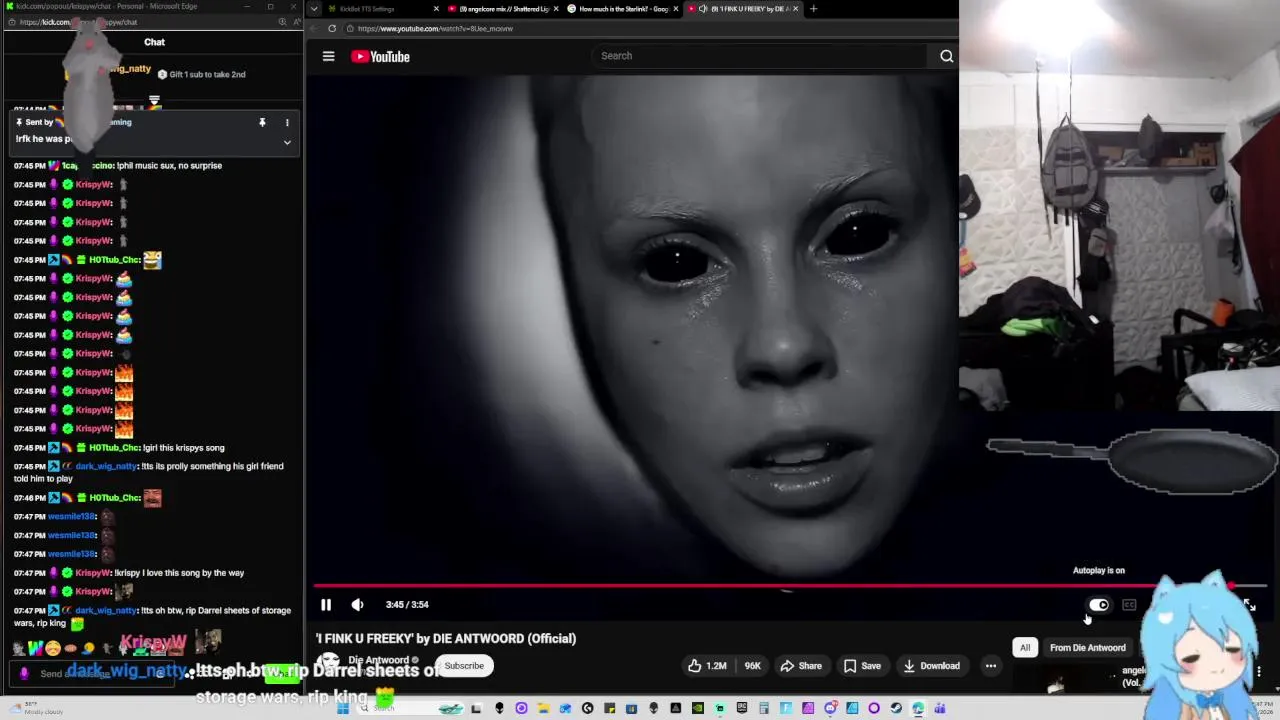Viewport: 1280px width, 720px height.
Task: Focus the YouTube search box
Action: tap(760, 56)
